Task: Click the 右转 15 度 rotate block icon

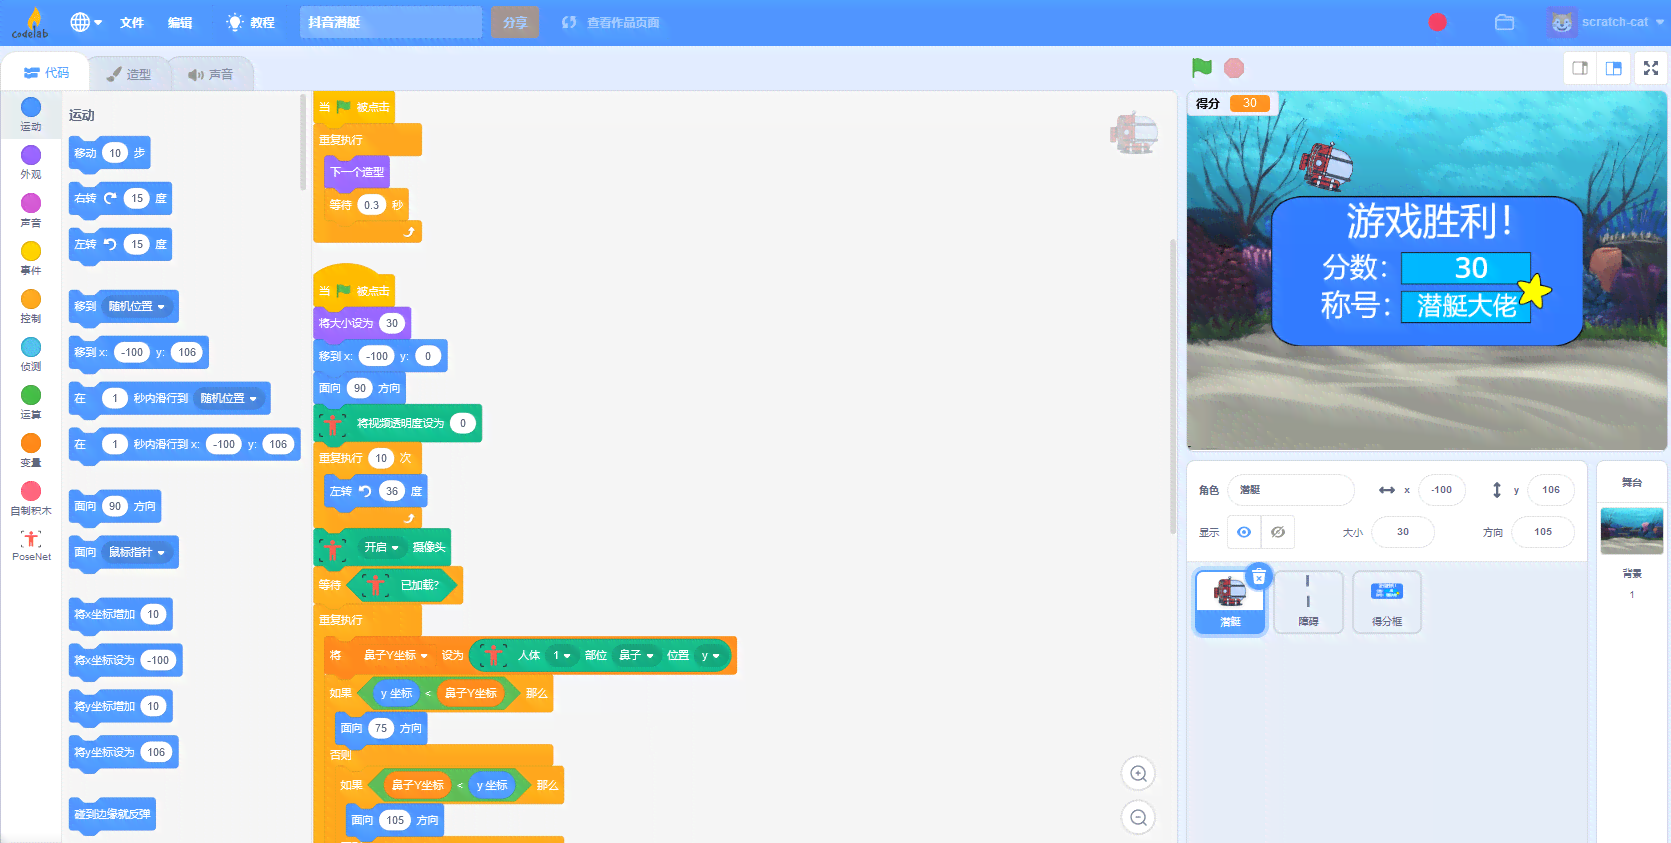Action: pos(110,198)
